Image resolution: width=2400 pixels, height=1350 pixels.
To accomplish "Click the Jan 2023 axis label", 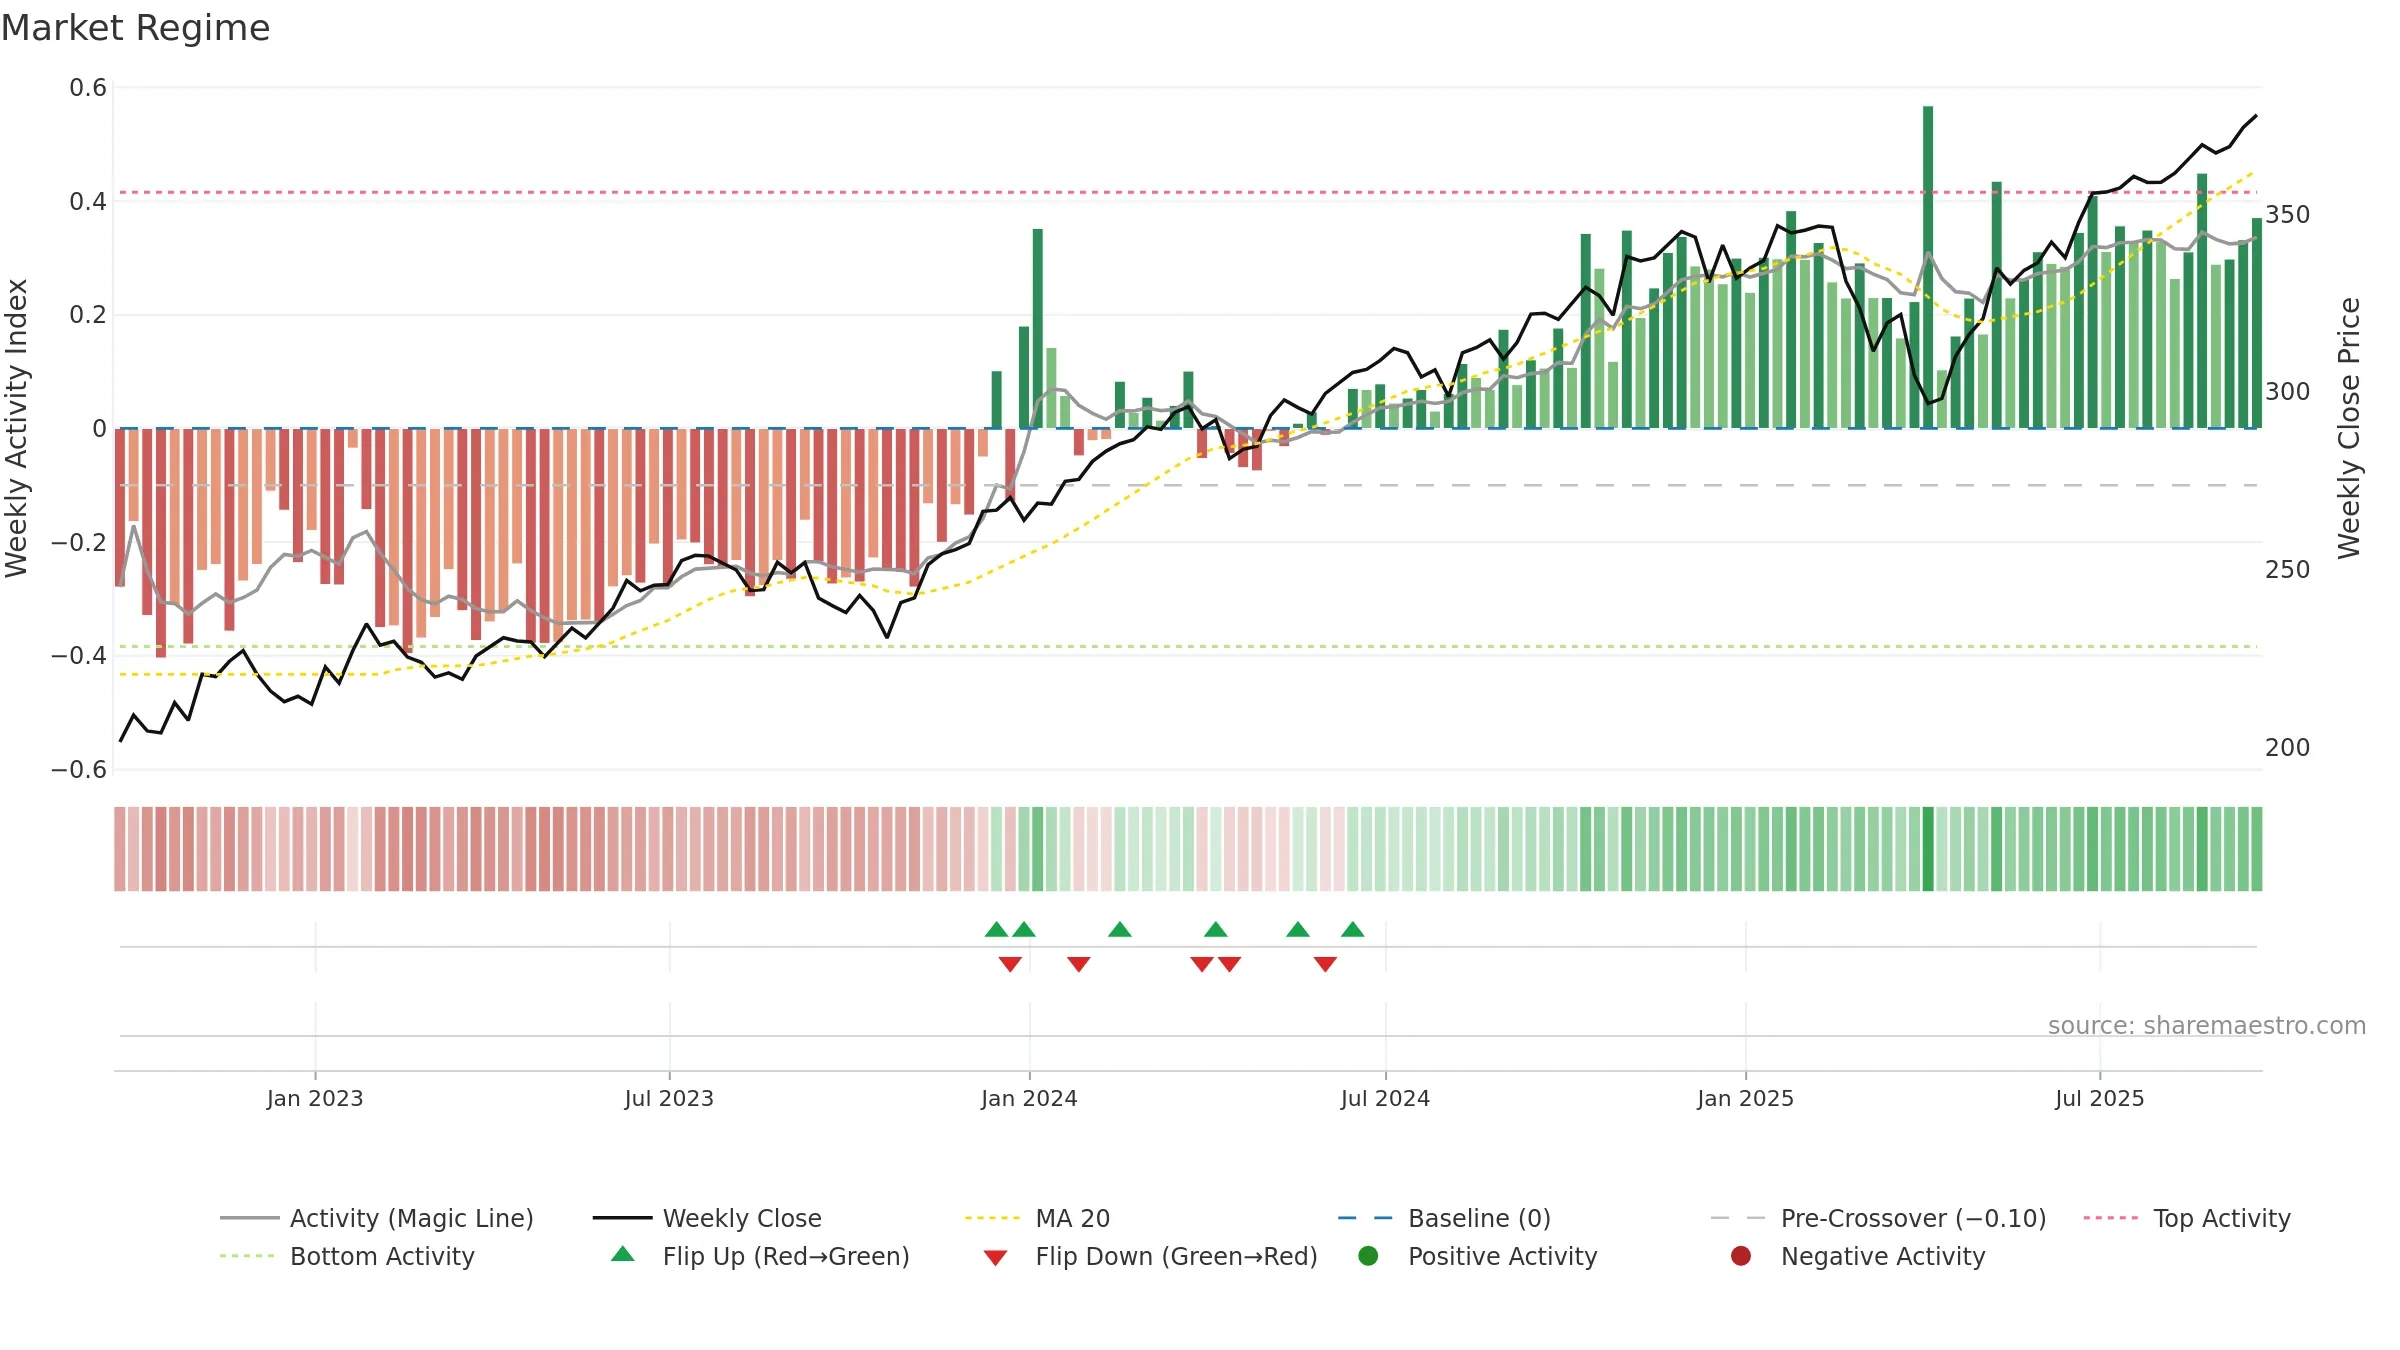I will (x=315, y=1099).
